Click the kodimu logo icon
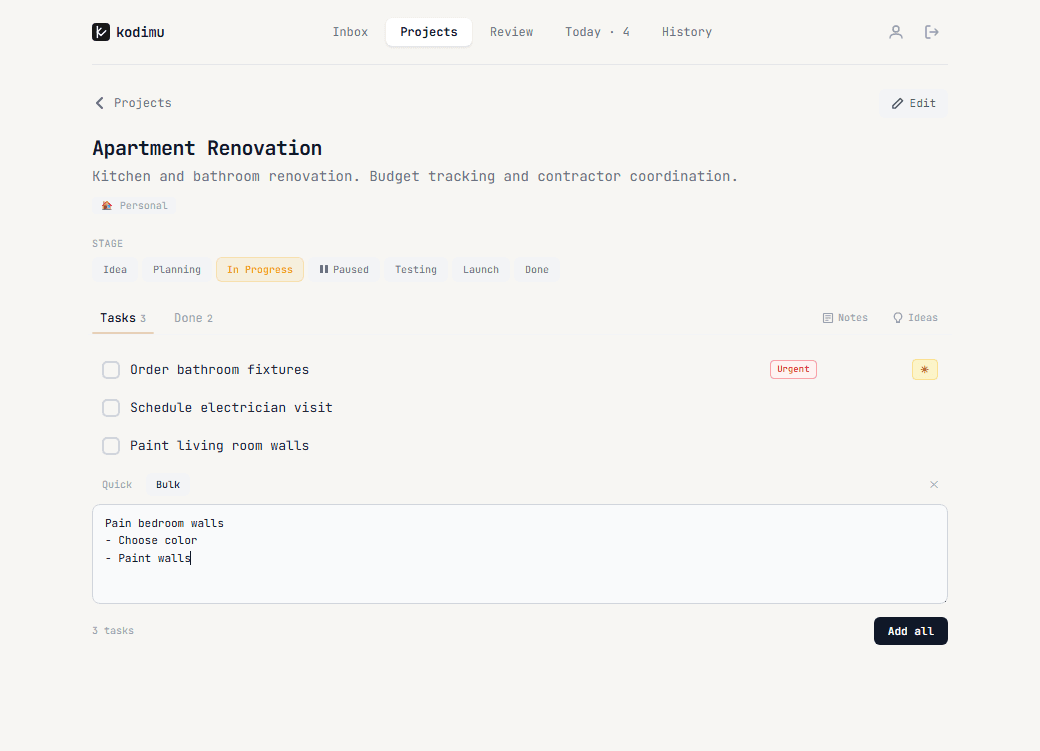 100,31
